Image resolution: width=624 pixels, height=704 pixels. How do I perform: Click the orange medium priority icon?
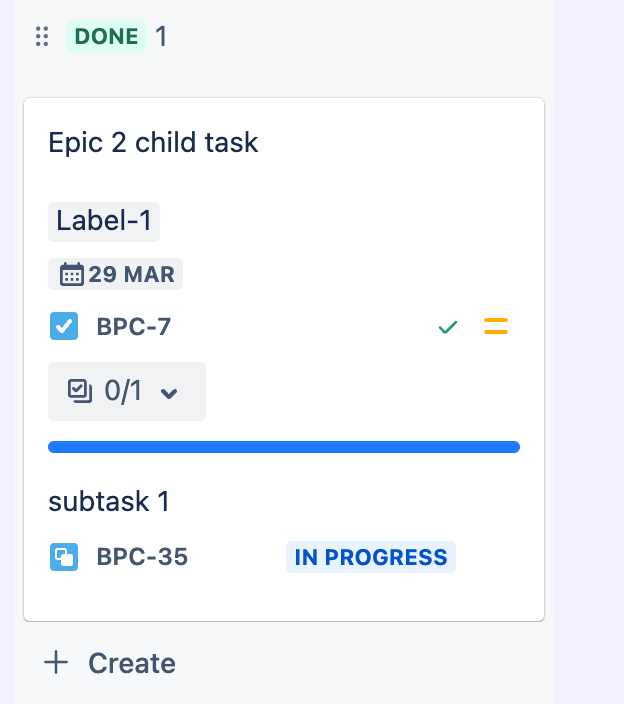(x=496, y=326)
